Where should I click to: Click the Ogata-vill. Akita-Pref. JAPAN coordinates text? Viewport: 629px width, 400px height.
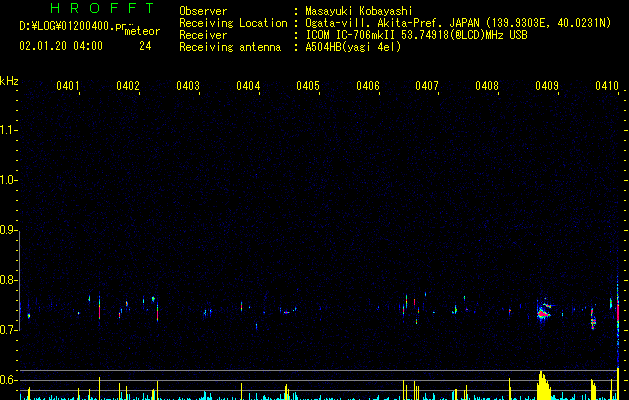[458, 23]
